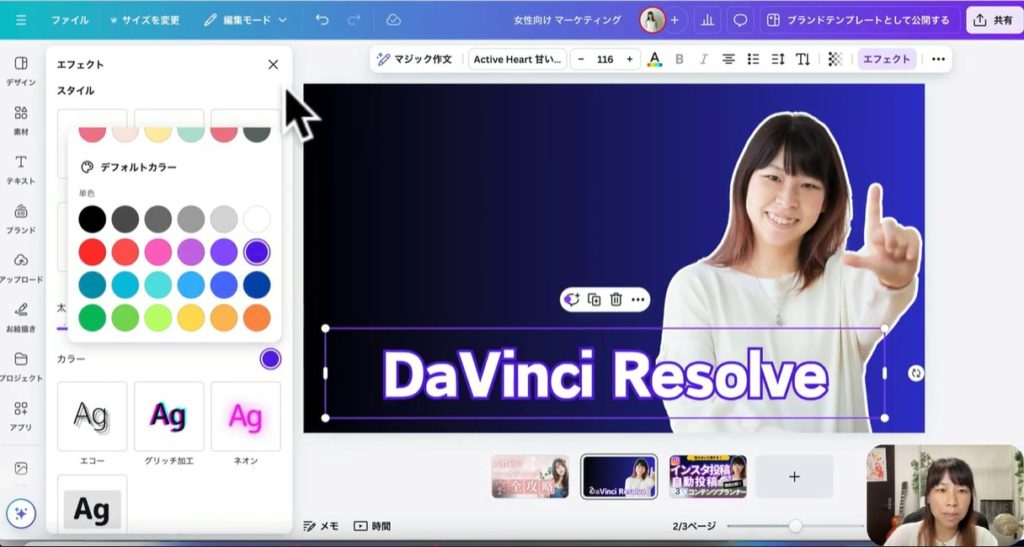Open the 編集モード dropdown
The height and width of the screenshot is (547, 1024).
pos(245,20)
